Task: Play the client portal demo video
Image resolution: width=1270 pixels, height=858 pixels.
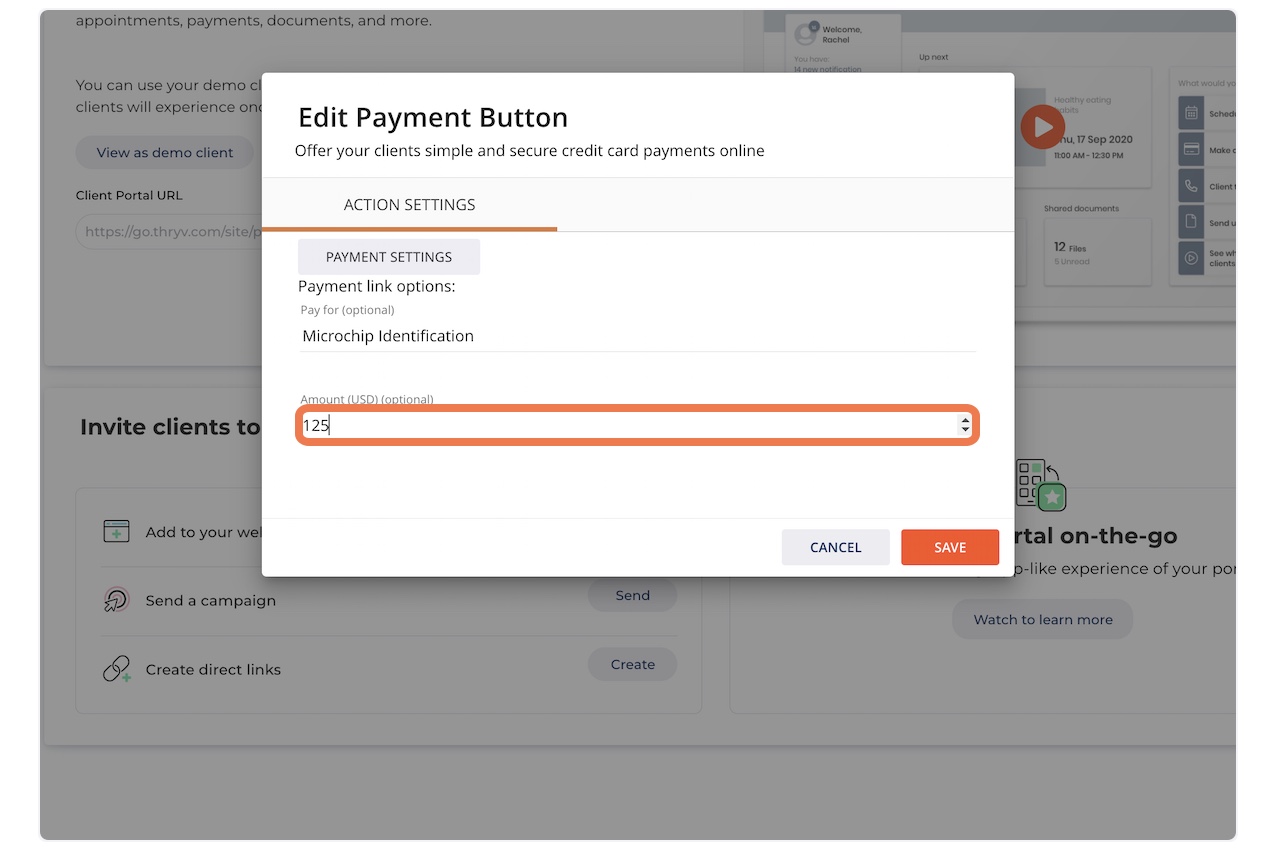Action: tap(1042, 127)
